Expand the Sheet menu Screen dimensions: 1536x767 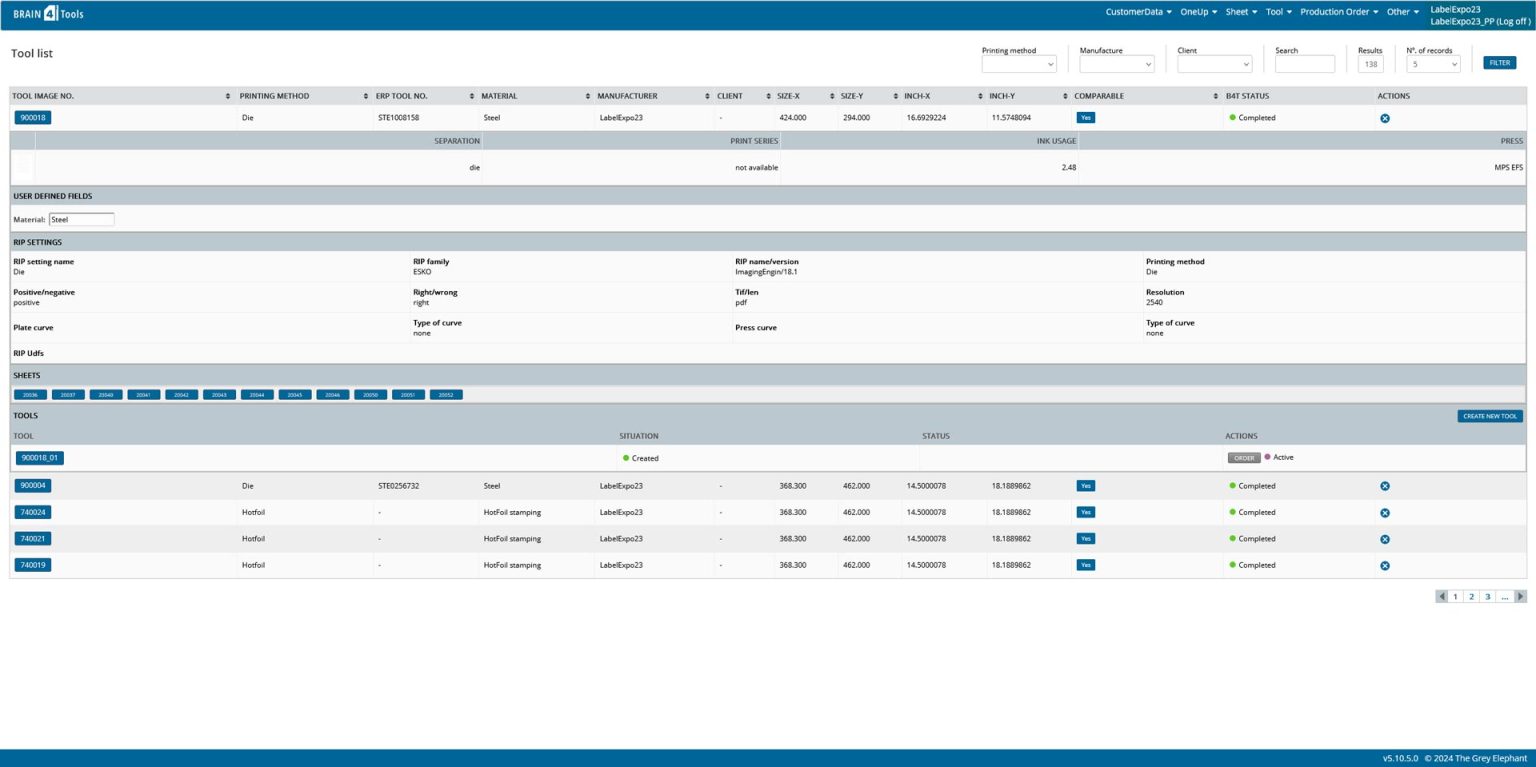pos(1241,12)
